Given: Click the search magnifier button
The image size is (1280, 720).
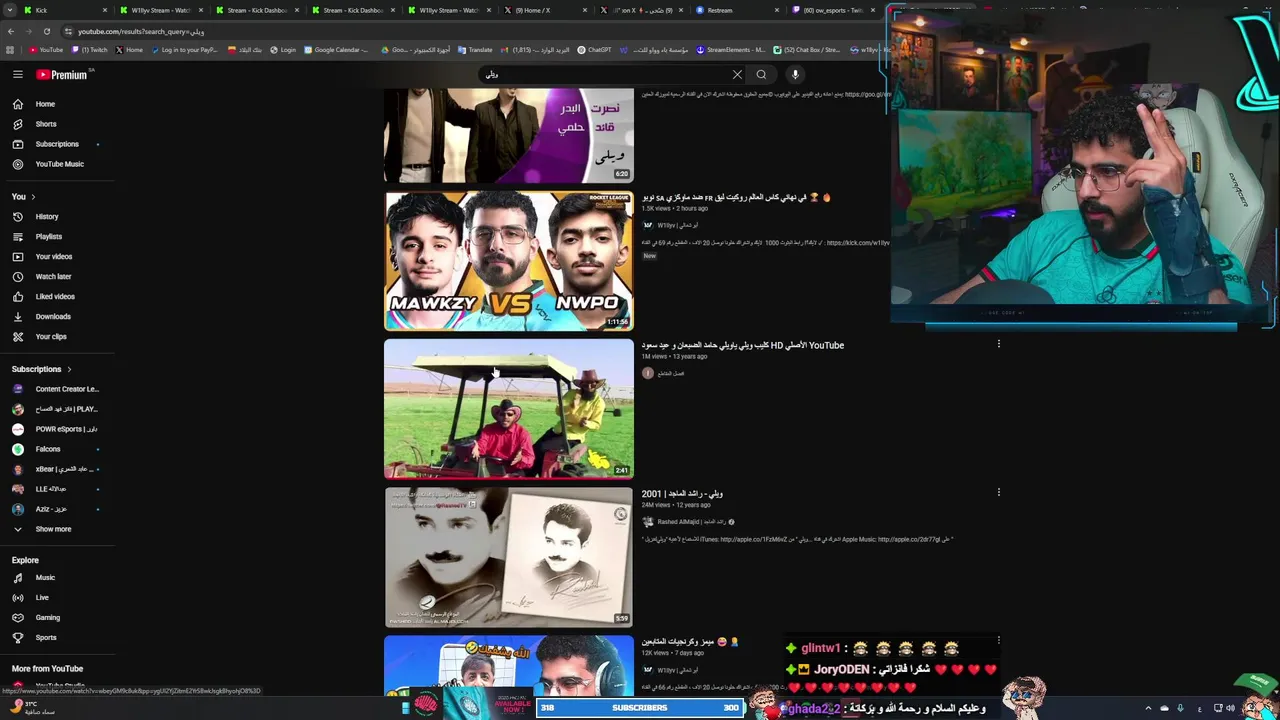Looking at the screenshot, I should pos(761,75).
